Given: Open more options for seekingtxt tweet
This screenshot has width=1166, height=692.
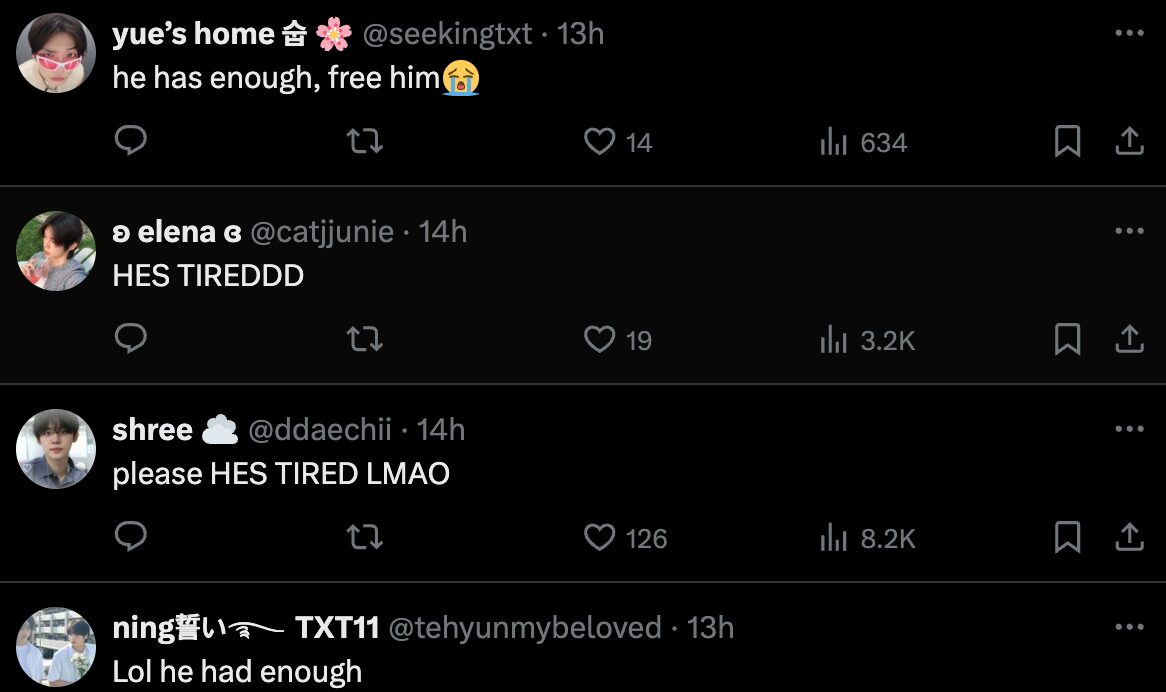Looking at the screenshot, I should 1129,33.
